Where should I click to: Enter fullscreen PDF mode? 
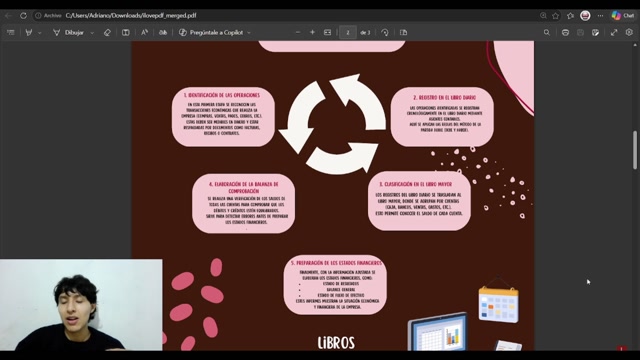point(614,32)
